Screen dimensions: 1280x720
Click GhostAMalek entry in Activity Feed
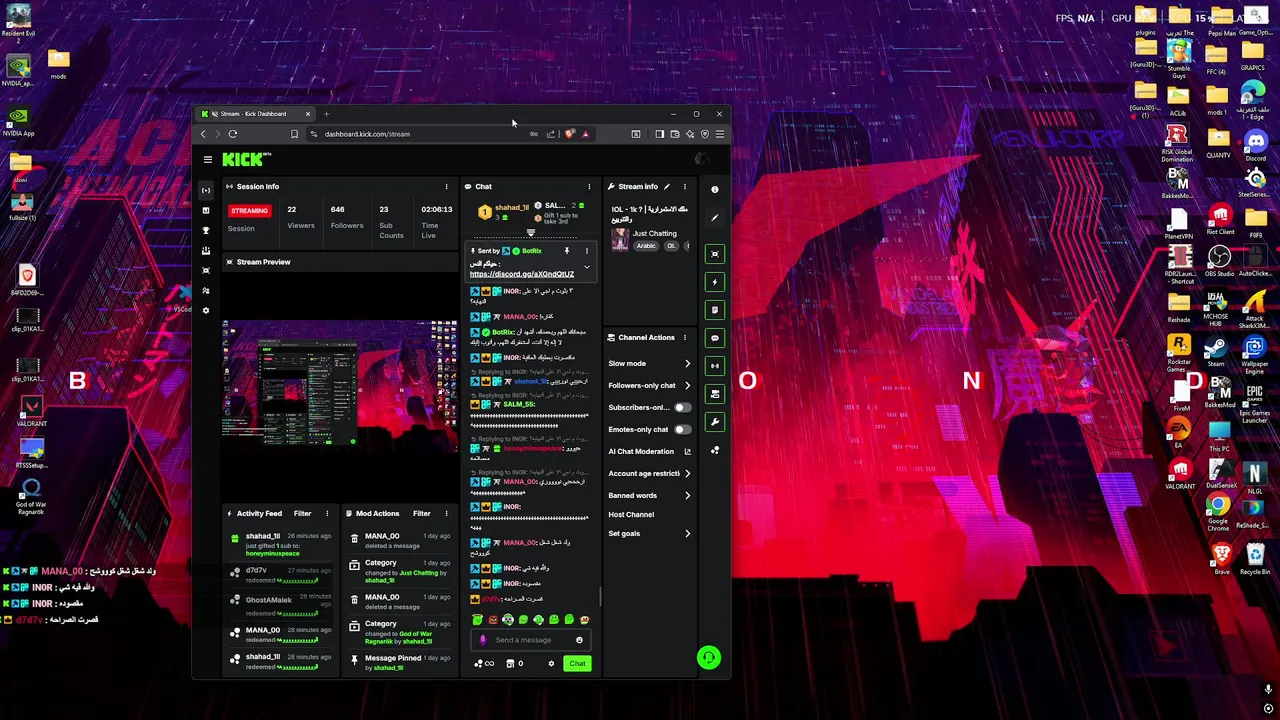[279, 606]
